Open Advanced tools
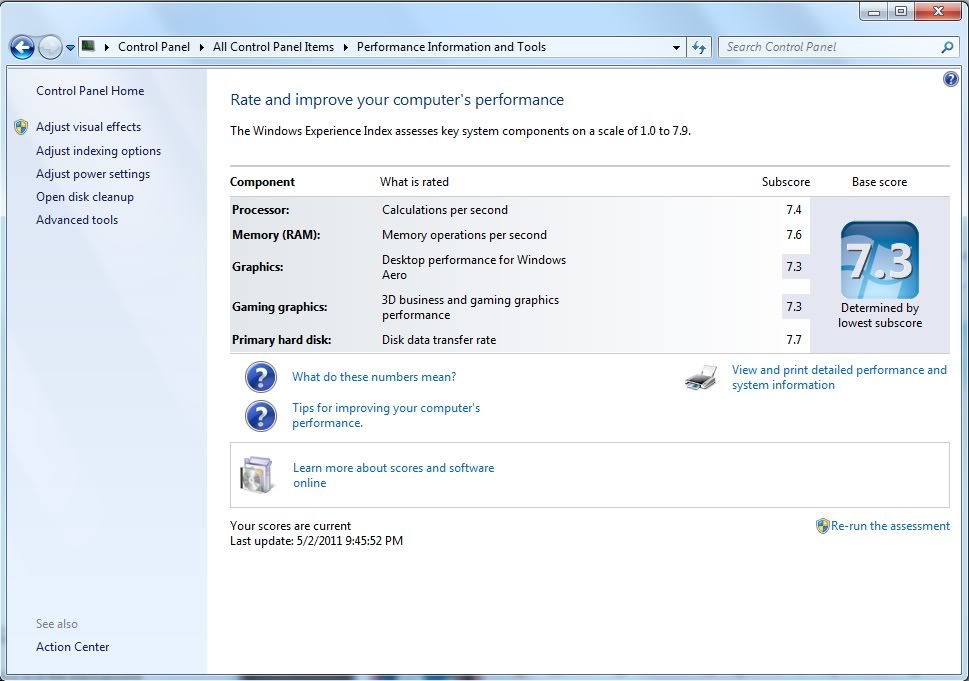The height and width of the screenshot is (681, 969). pos(77,220)
